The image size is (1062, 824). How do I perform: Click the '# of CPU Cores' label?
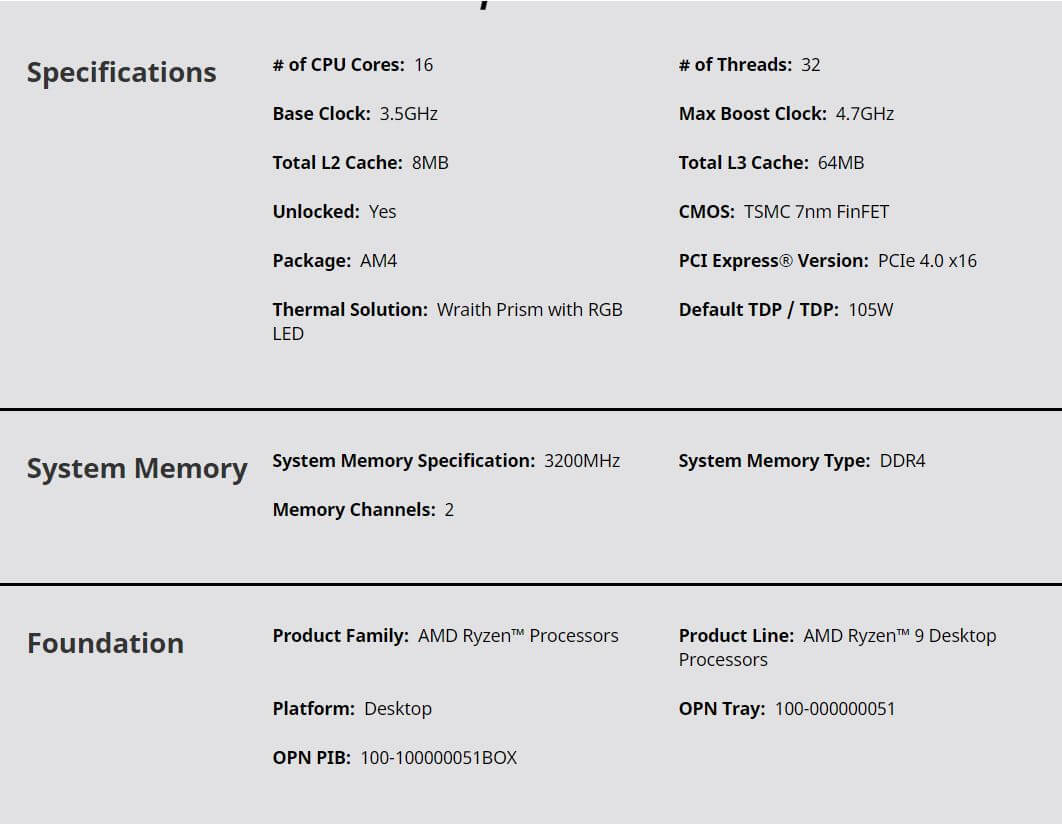[338, 65]
